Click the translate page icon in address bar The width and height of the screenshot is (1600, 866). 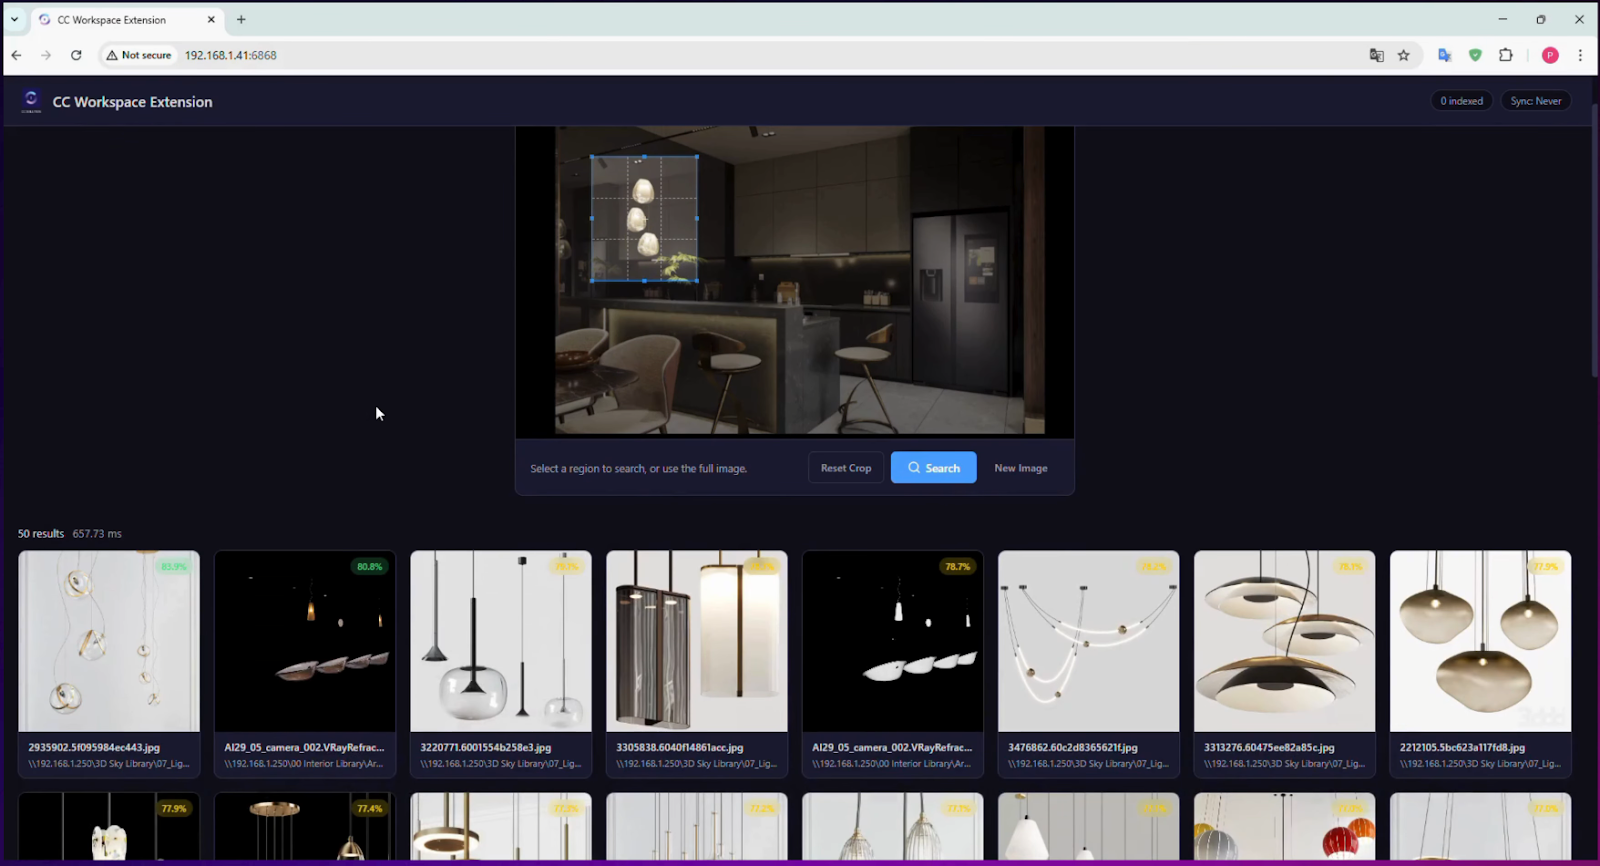point(1376,55)
